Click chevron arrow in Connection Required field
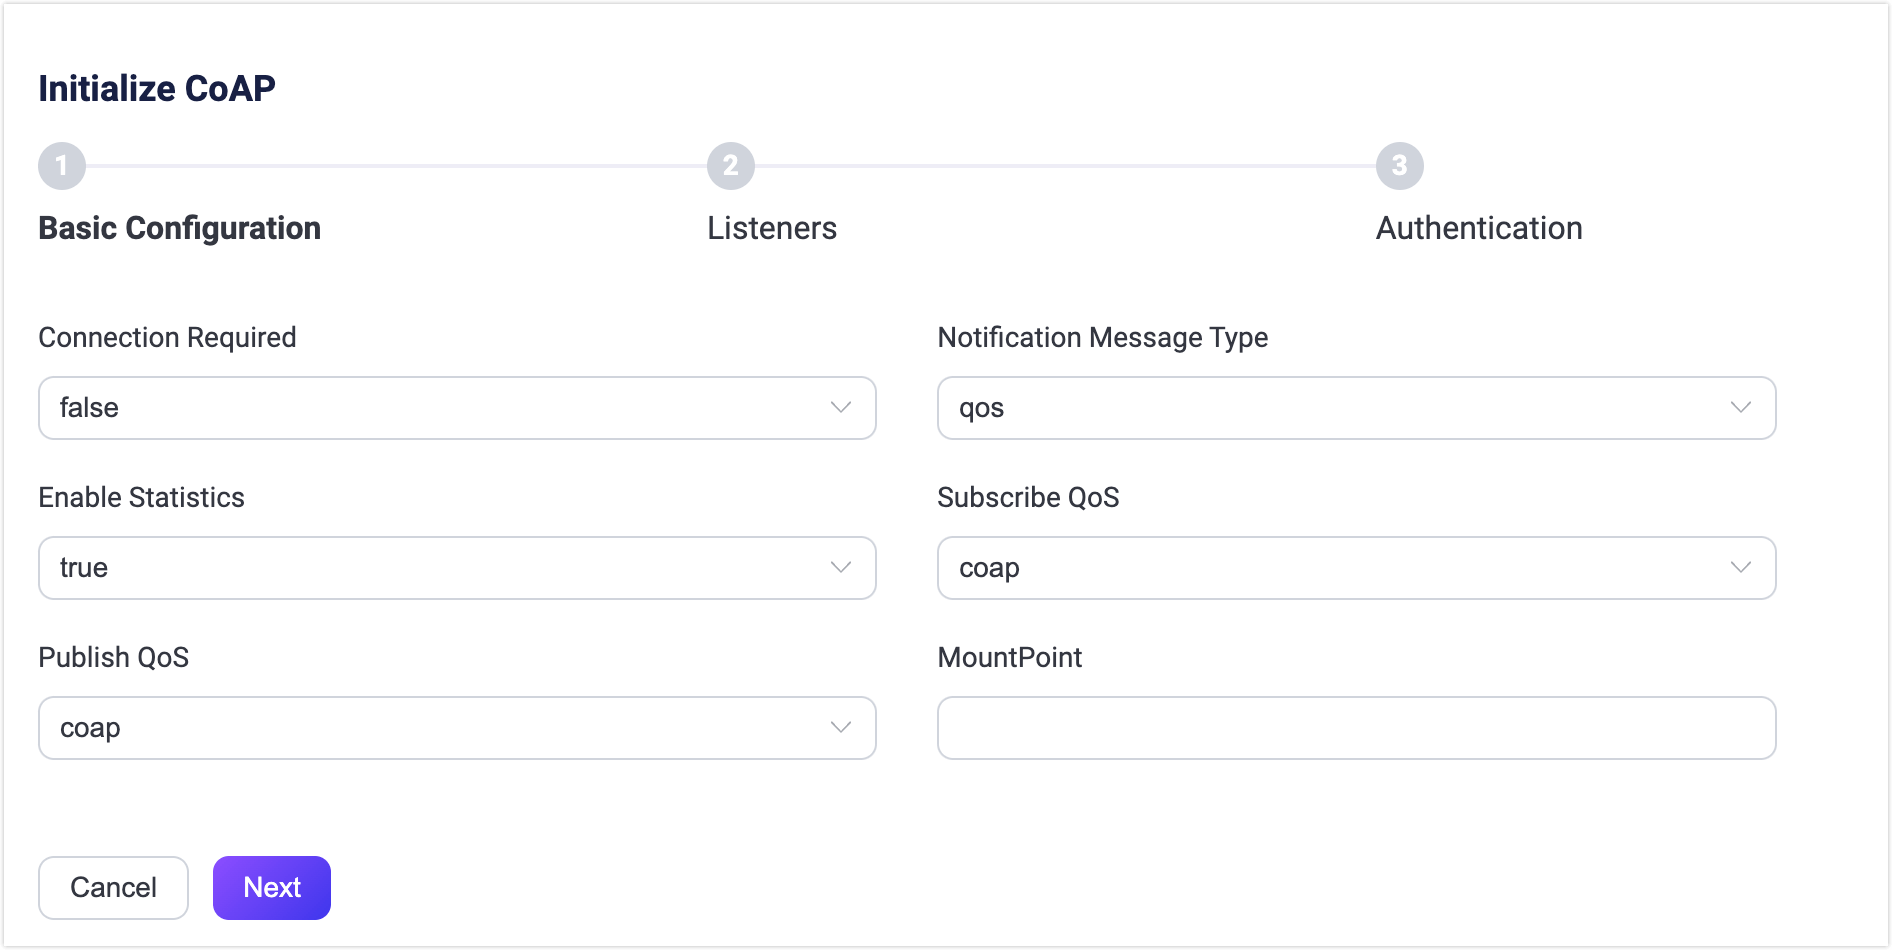 click(840, 408)
